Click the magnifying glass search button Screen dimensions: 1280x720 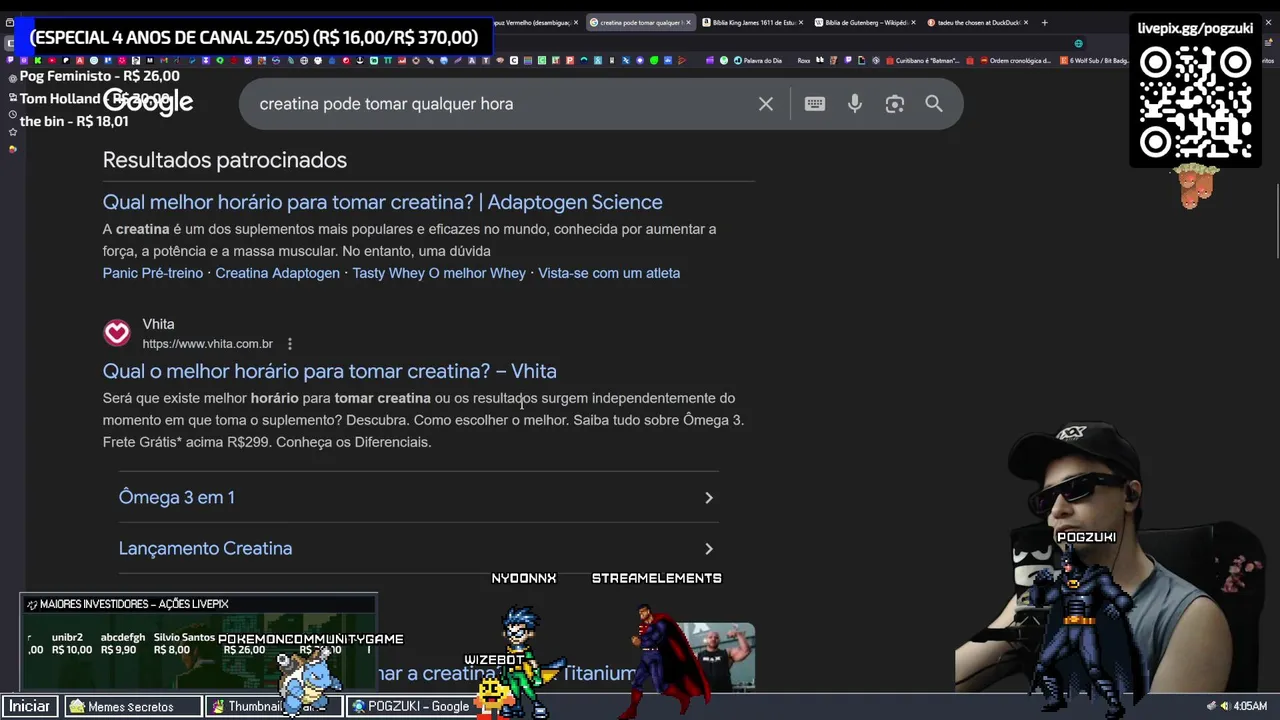pyautogui.click(x=934, y=104)
